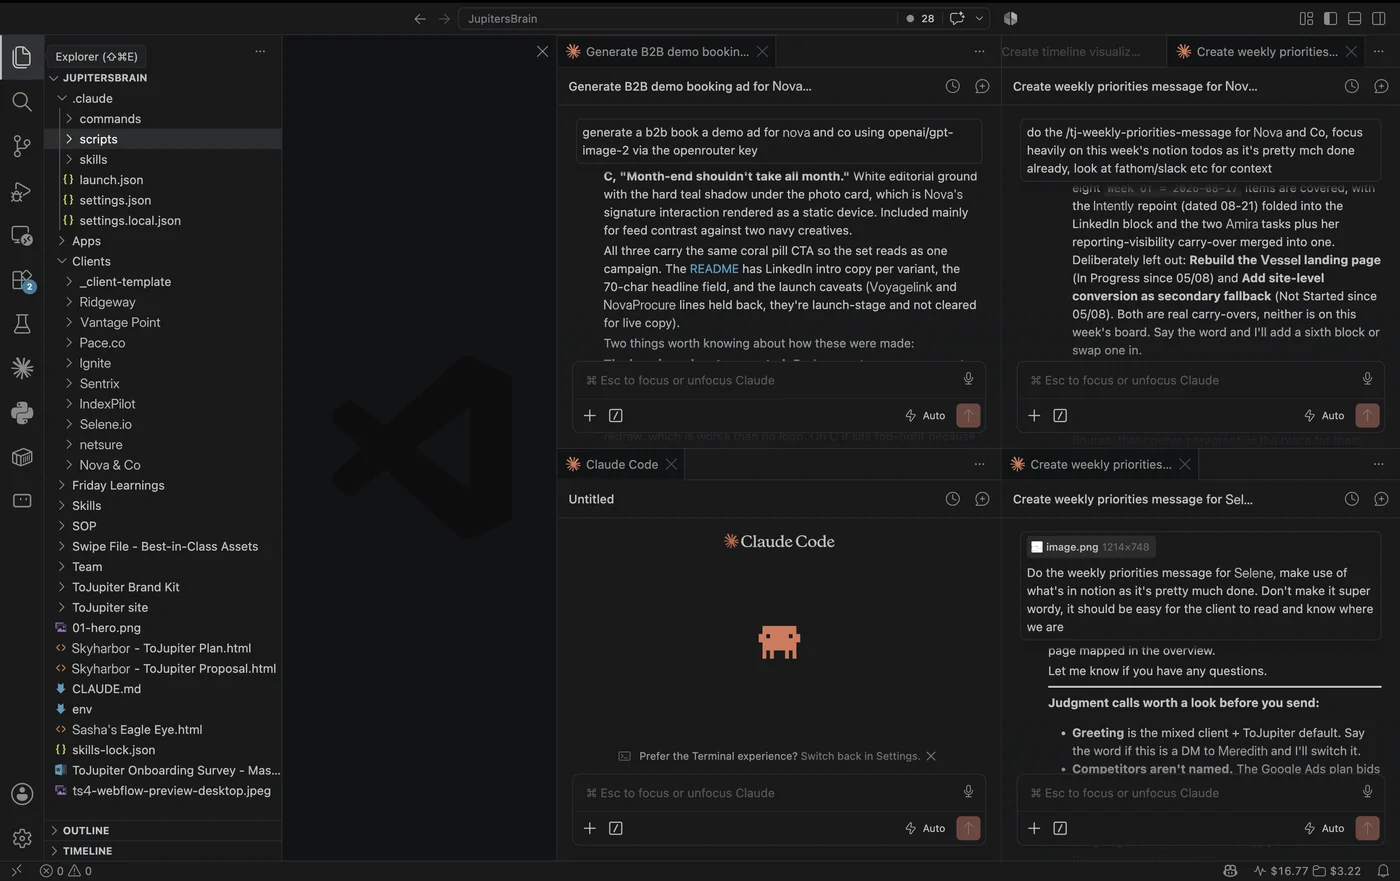Switch to lower Create weekly priorities tab
Viewport: 1400px width, 881px height.
(1100, 464)
